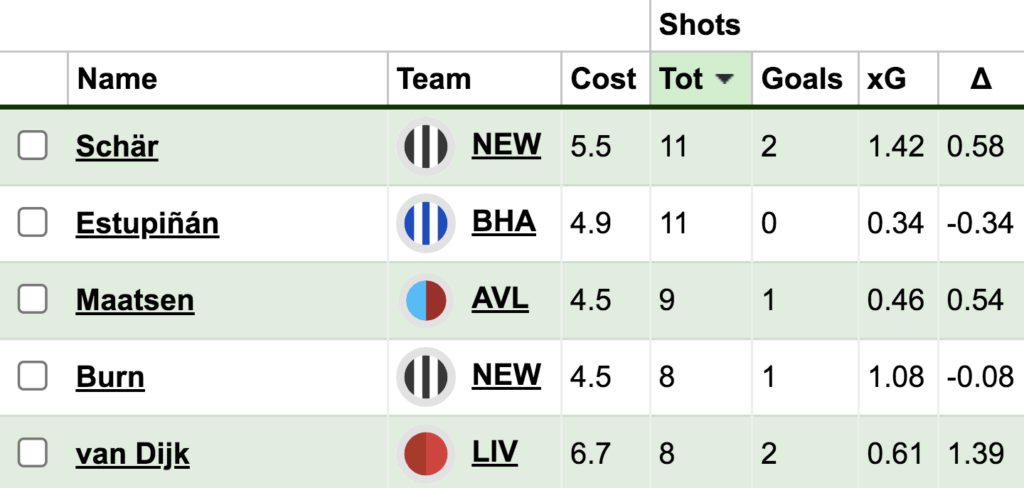This screenshot has width=1024, height=488.
Task: Select the Estupiñán row checkbox
Action: [33, 222]
